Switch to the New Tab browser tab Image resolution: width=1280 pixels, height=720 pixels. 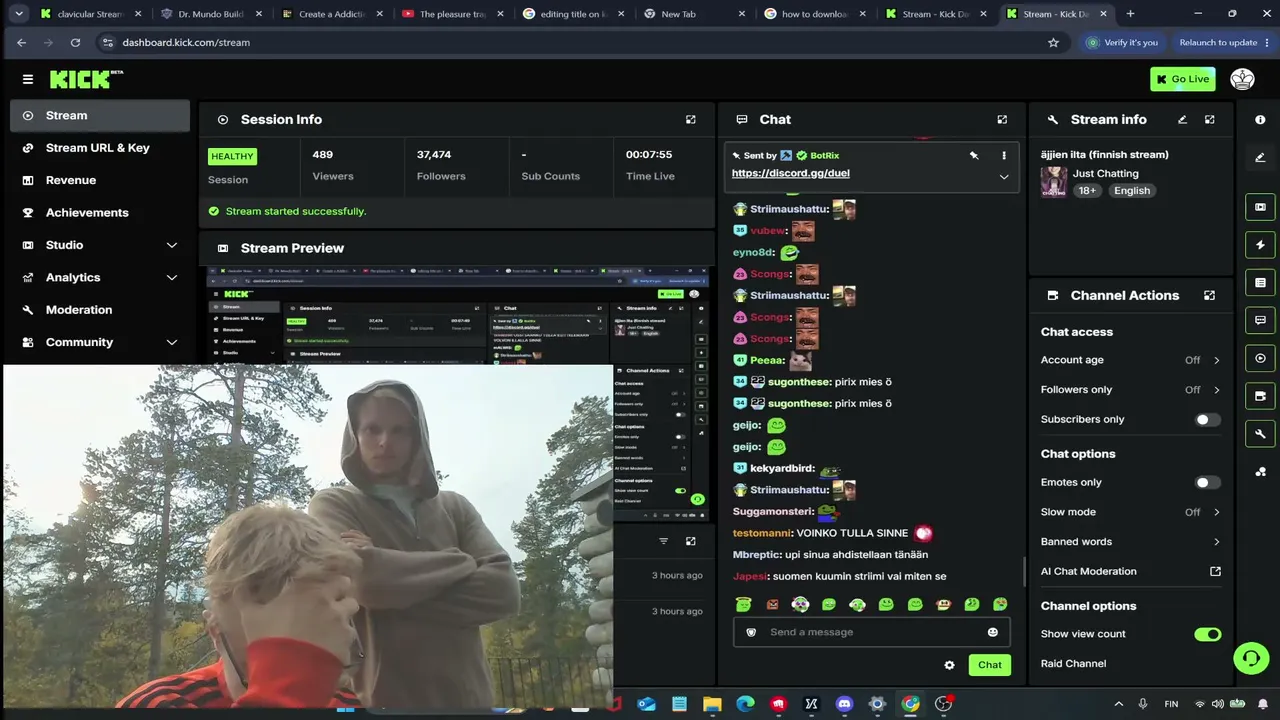(x=694, y=14)
